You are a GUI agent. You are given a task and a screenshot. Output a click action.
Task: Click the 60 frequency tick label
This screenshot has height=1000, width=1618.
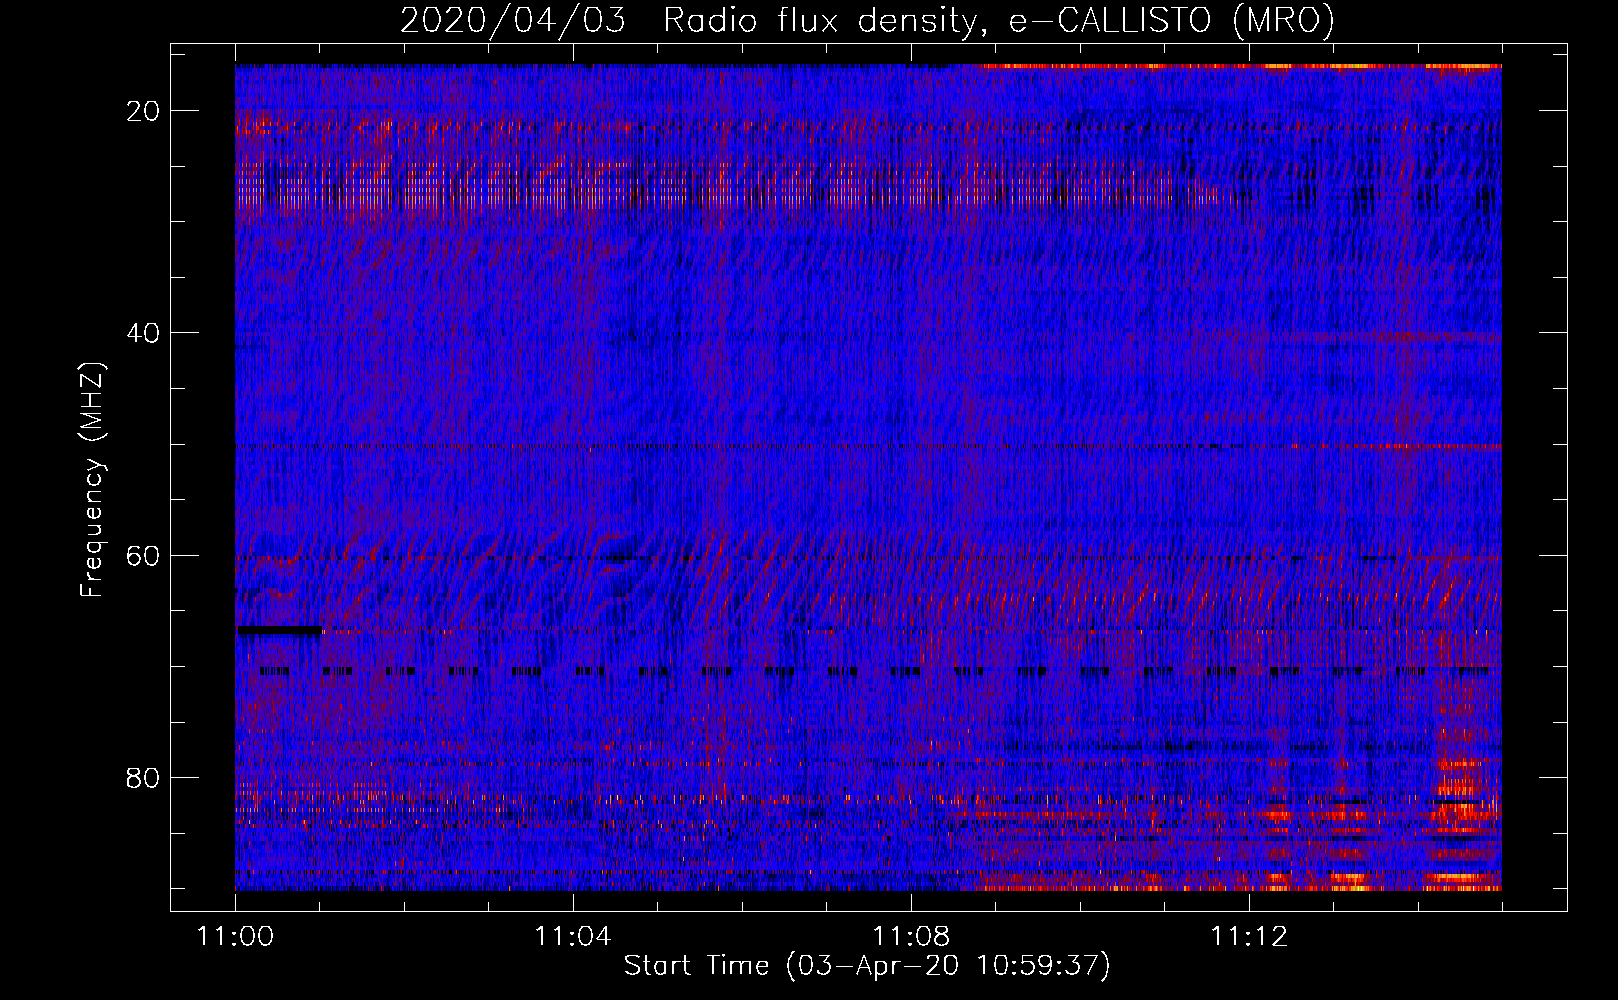coord(144,555)
